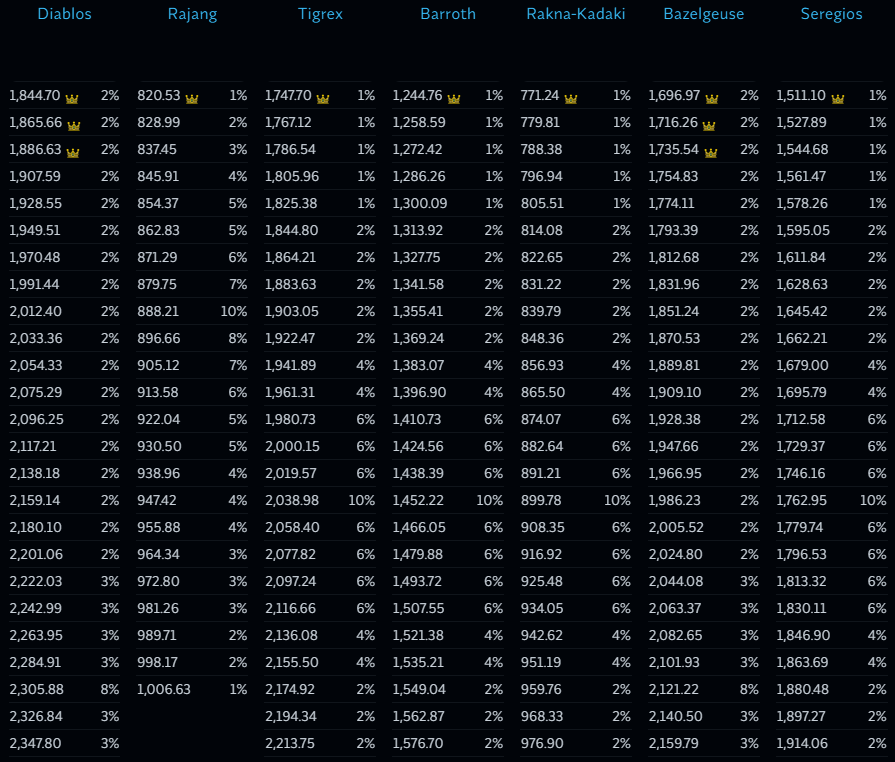Select Tigrex size value 2,000.15
Viewport: 895px width, 762px height.
(x=292, y=446)
